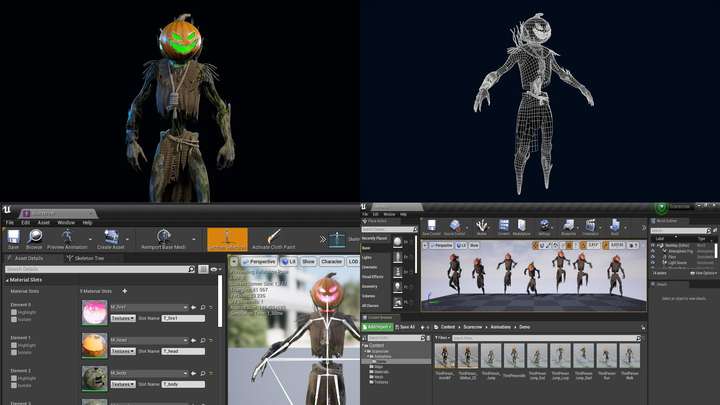Enable Highlight checkbox for Element 1
Image resolution: width=720 pixels, height=405 pixels.
tap(14, 345)
